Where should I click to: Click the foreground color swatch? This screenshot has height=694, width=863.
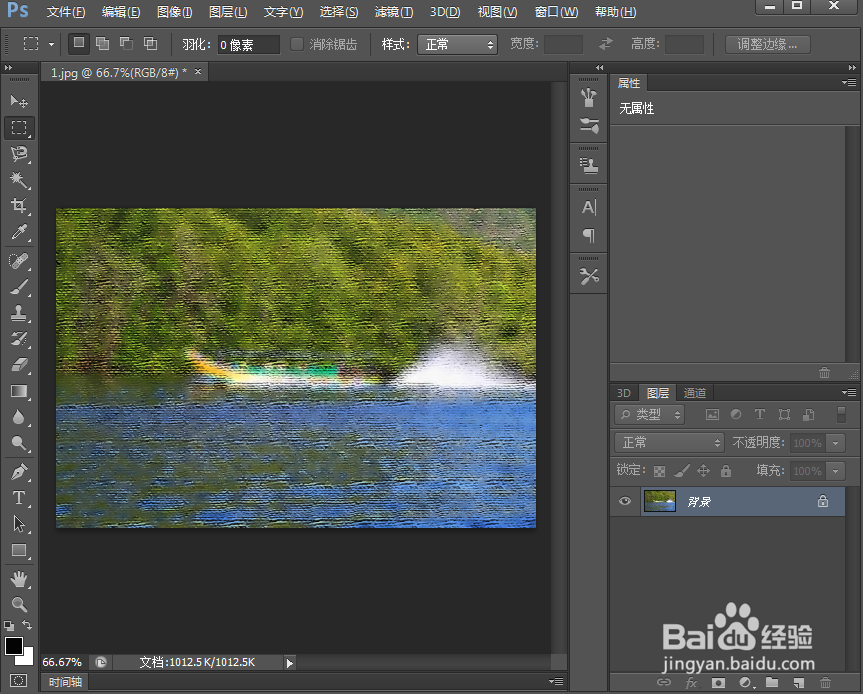pos(13,646)
